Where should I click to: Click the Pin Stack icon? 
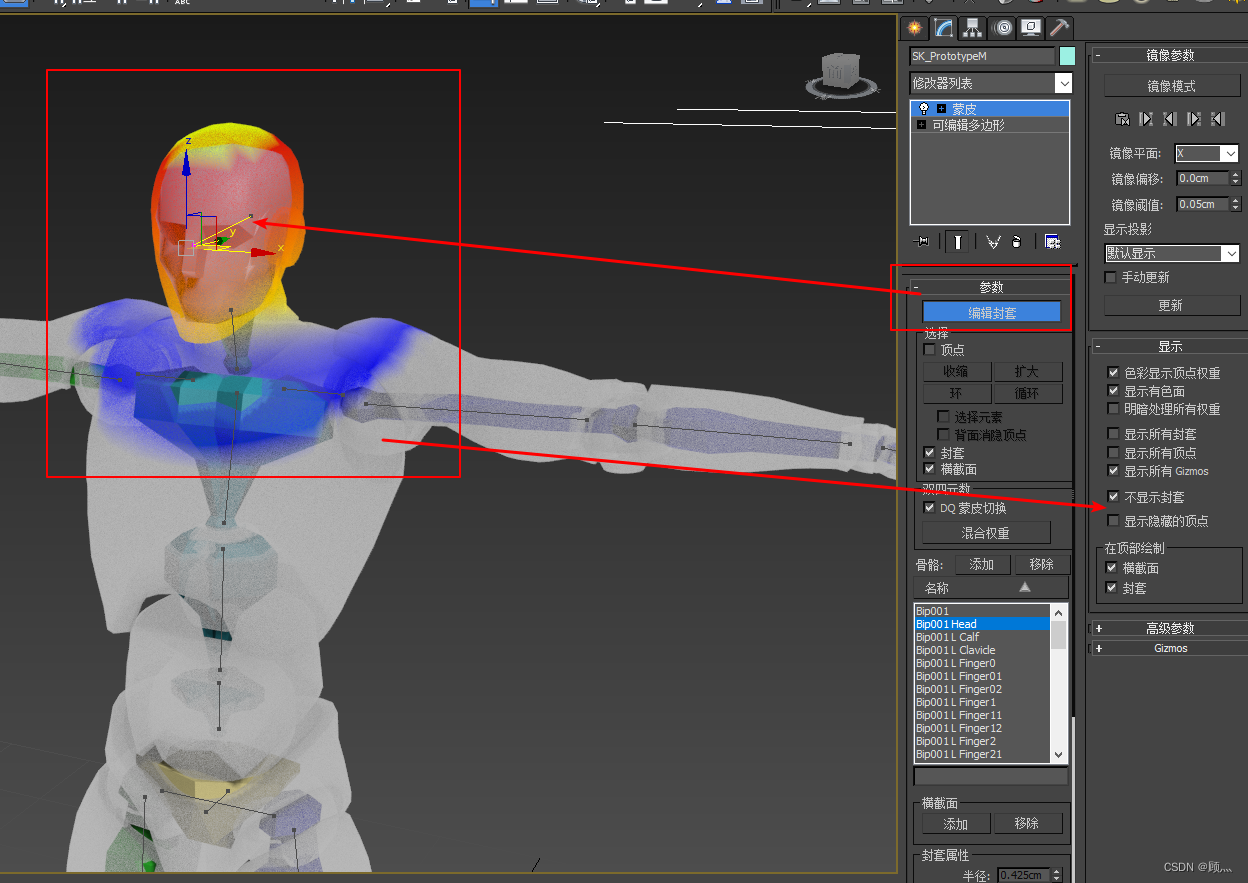tap(922, 241)
